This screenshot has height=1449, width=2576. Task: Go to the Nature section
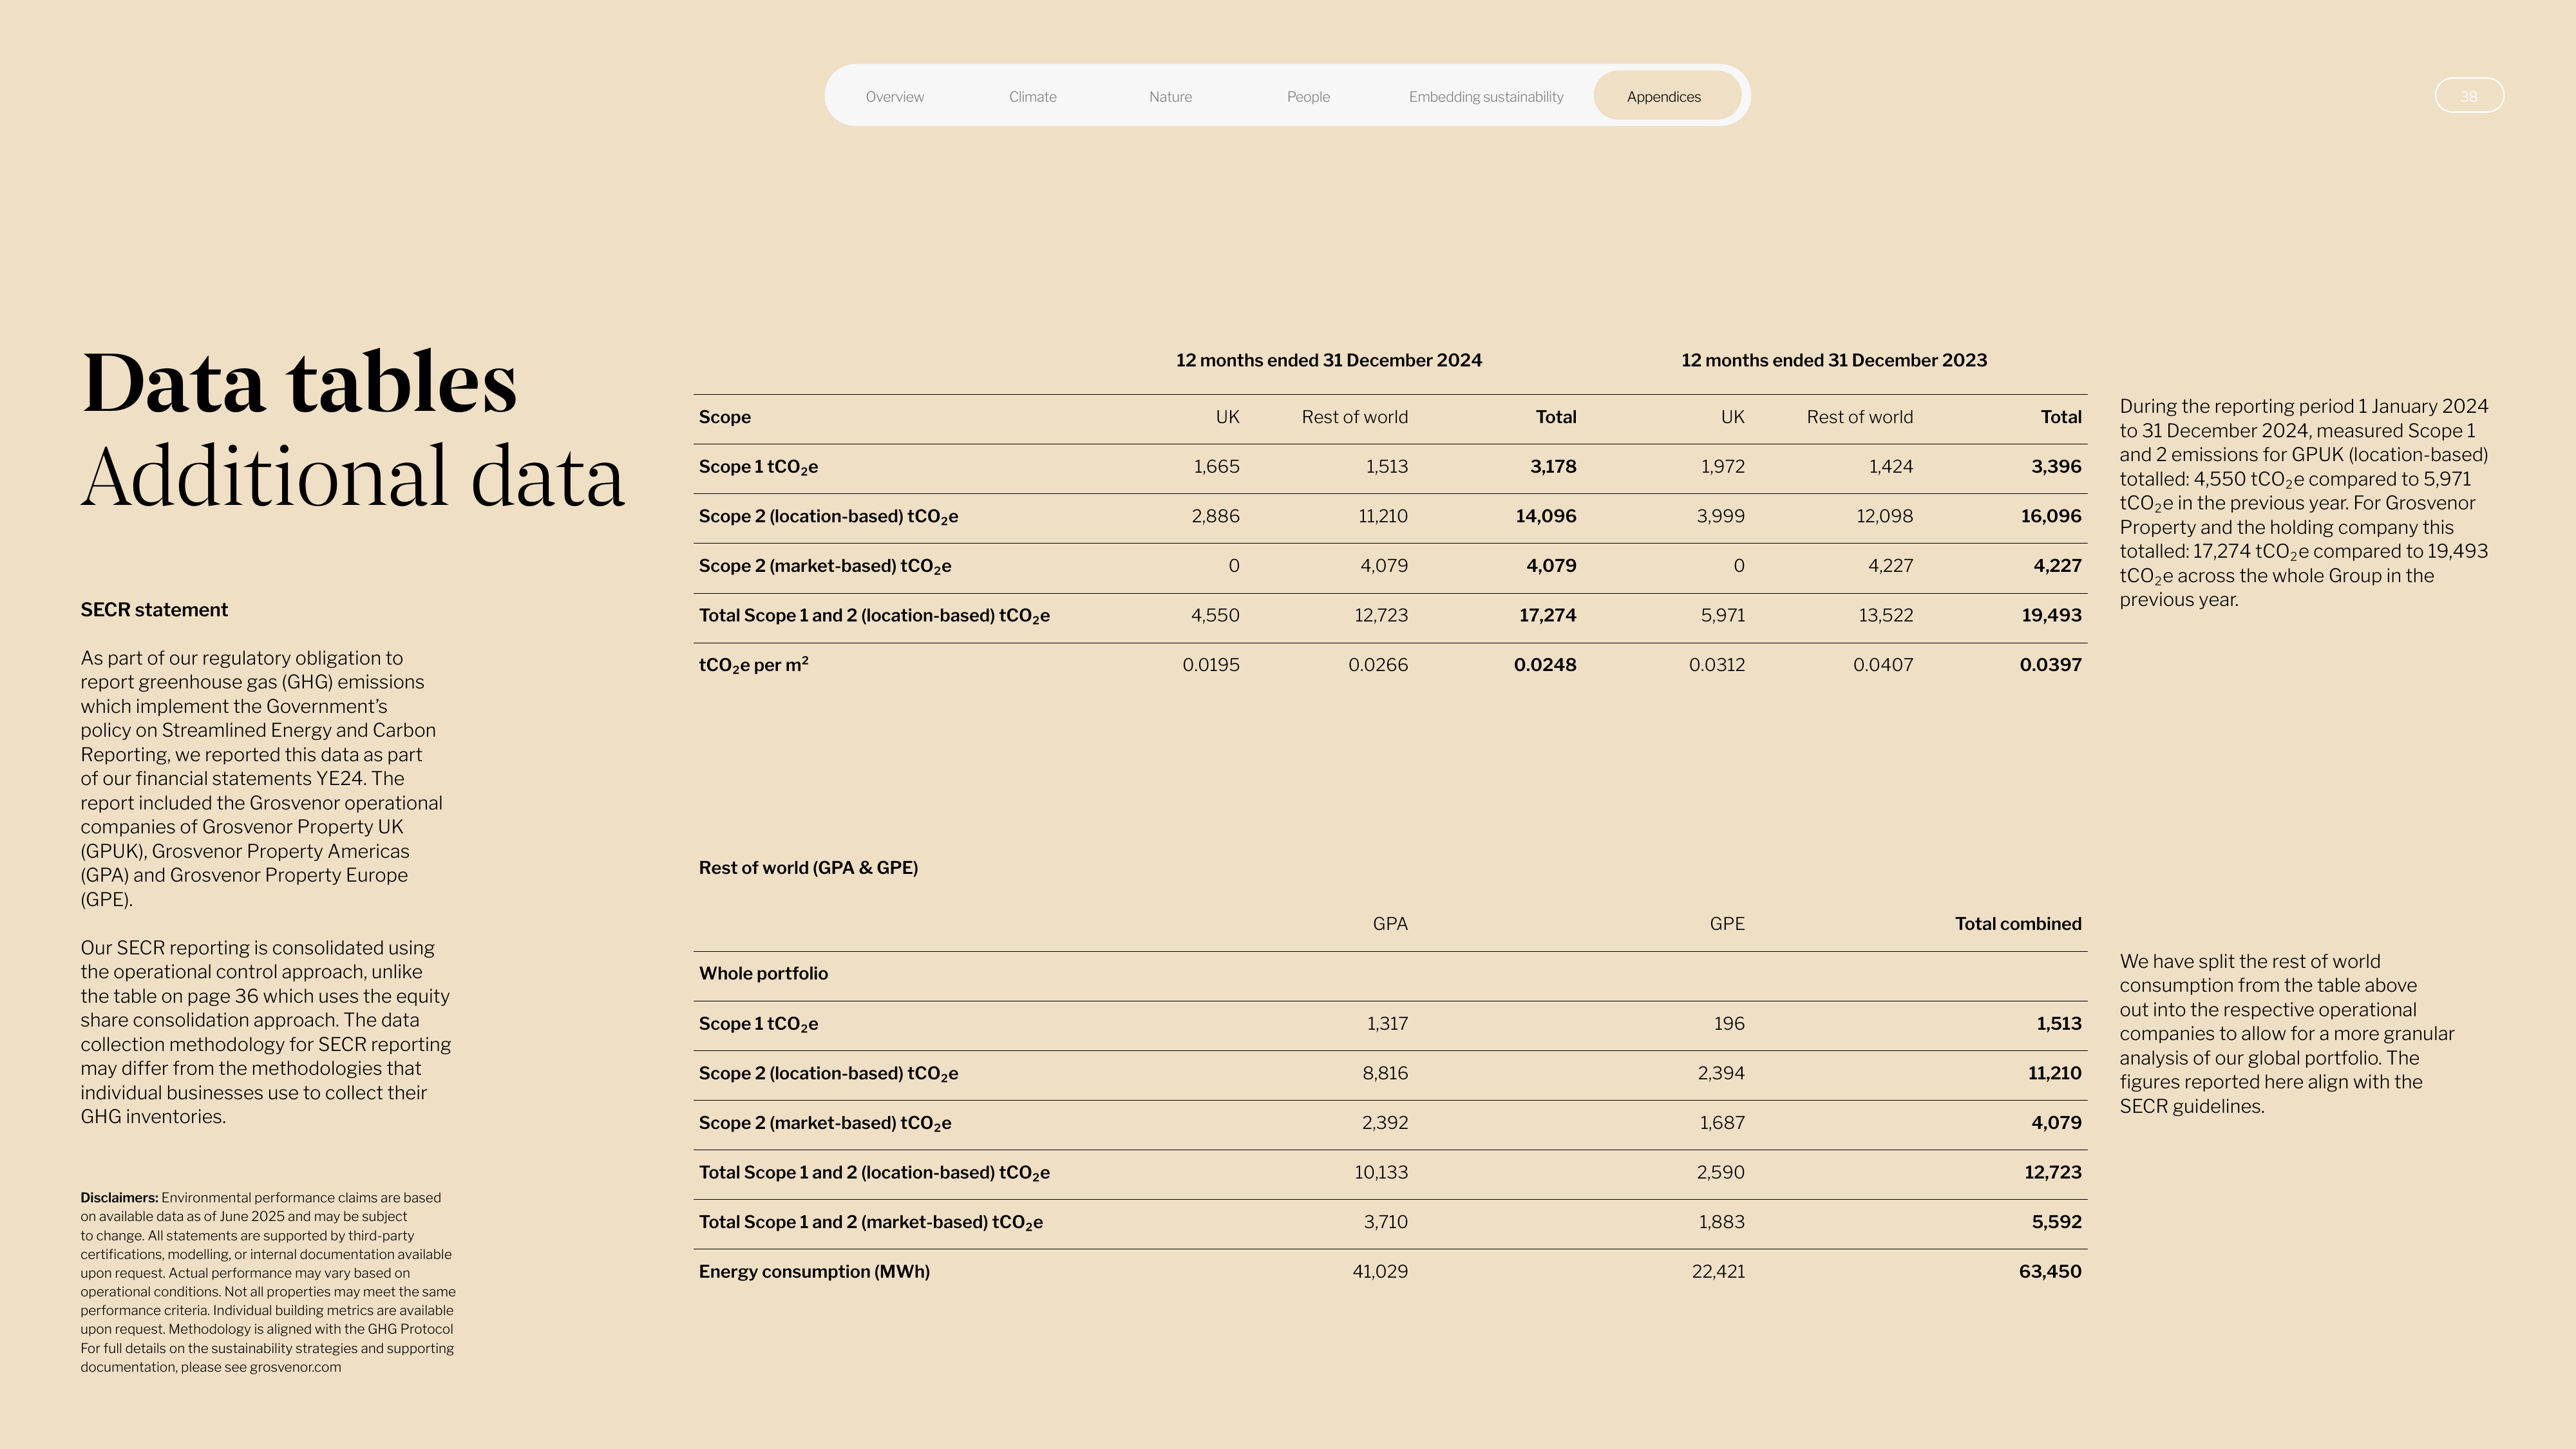pyautogui.click(x=1170, y=97)
